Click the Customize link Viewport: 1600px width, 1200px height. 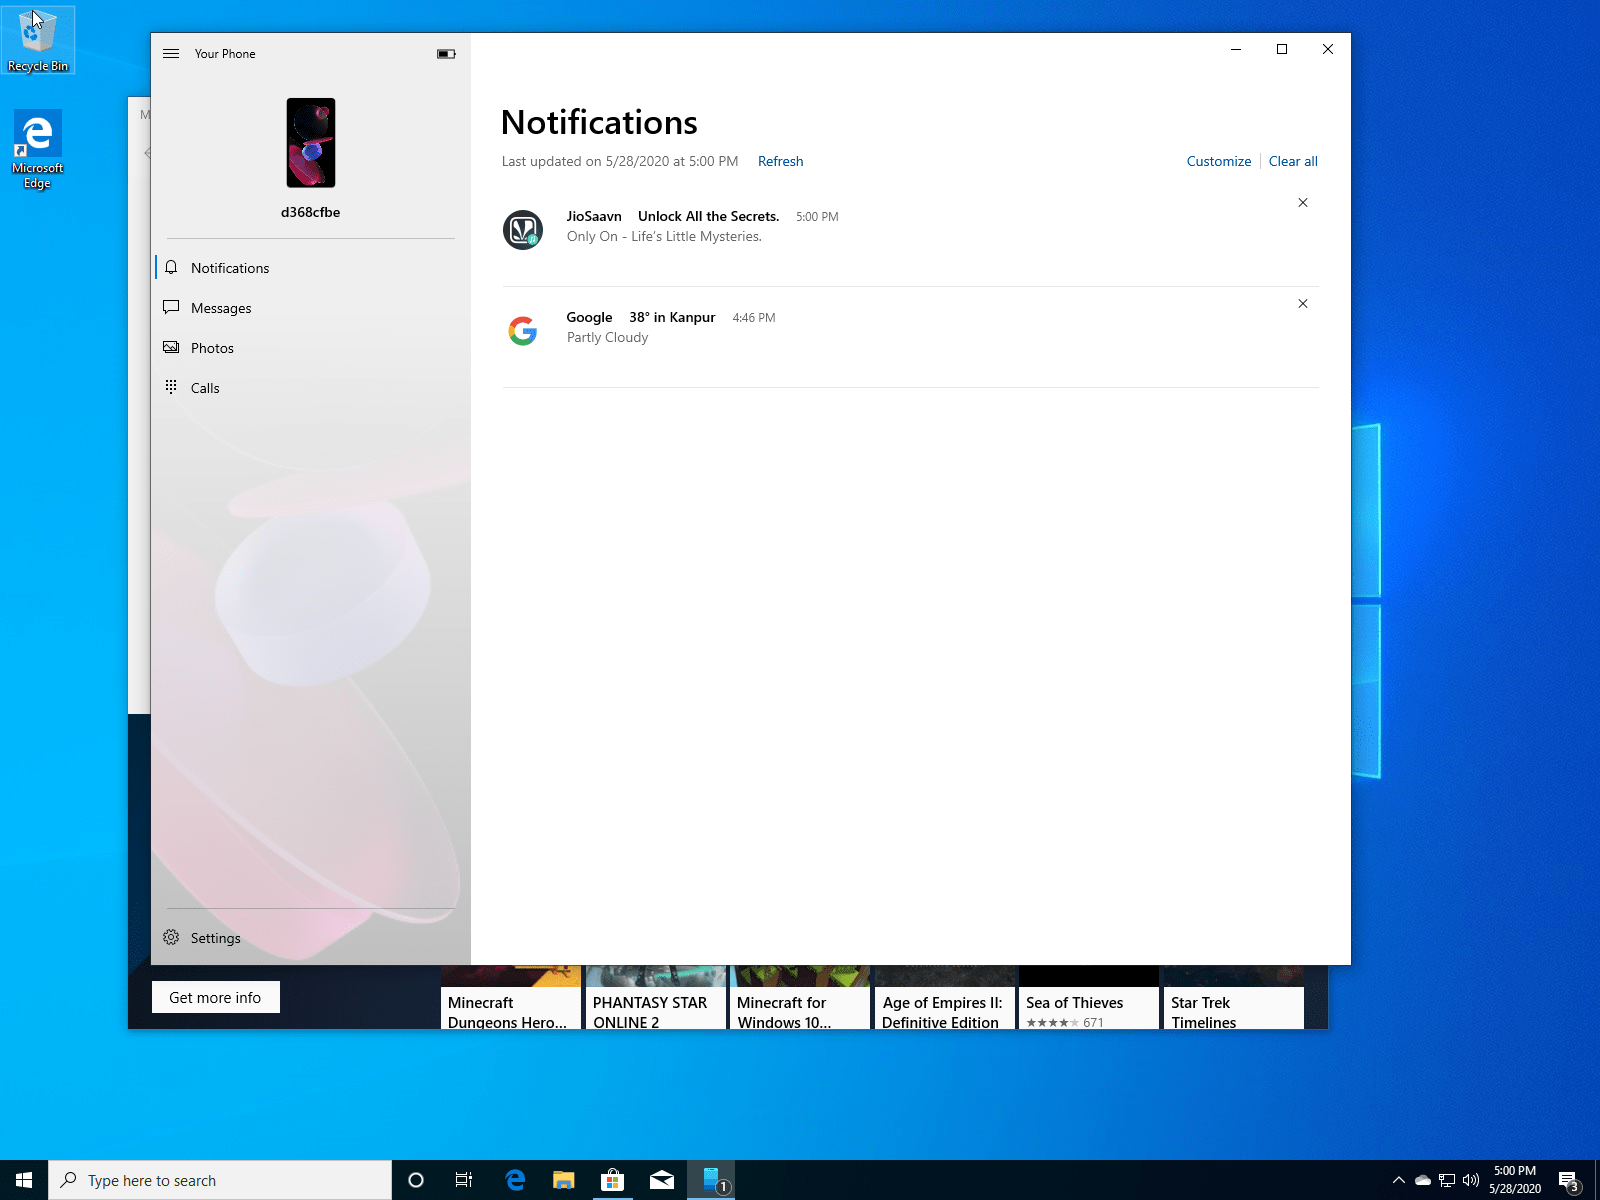(1218, 161)
